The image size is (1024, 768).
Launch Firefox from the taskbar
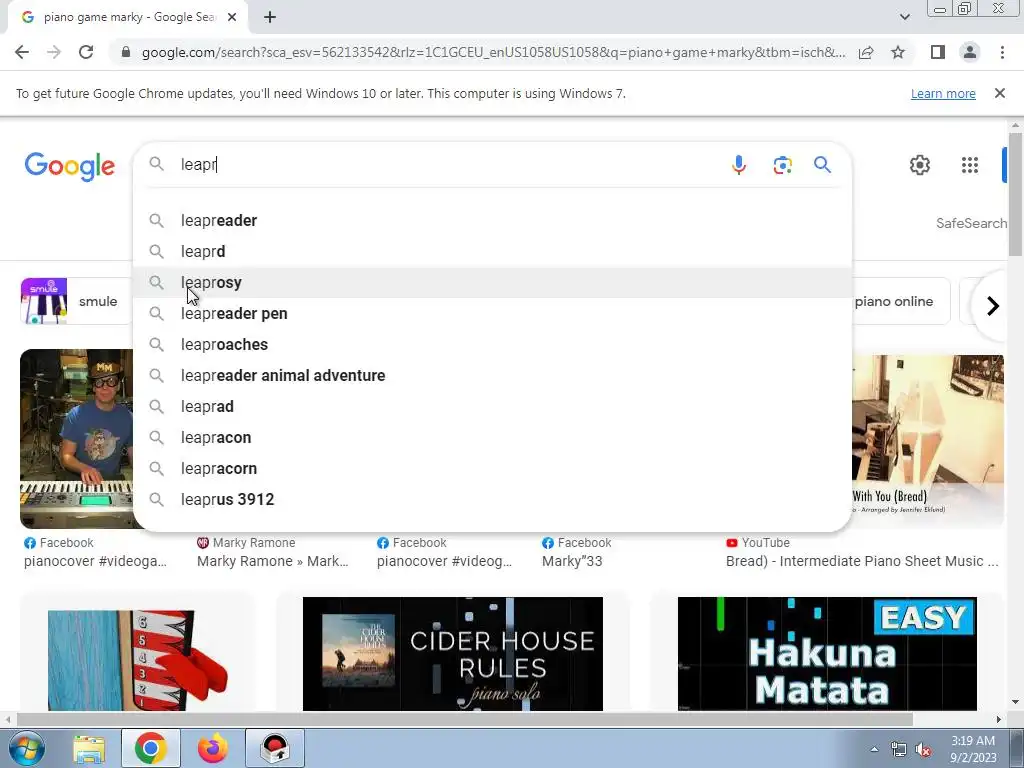pyautogui.click(x=213, y=748)
